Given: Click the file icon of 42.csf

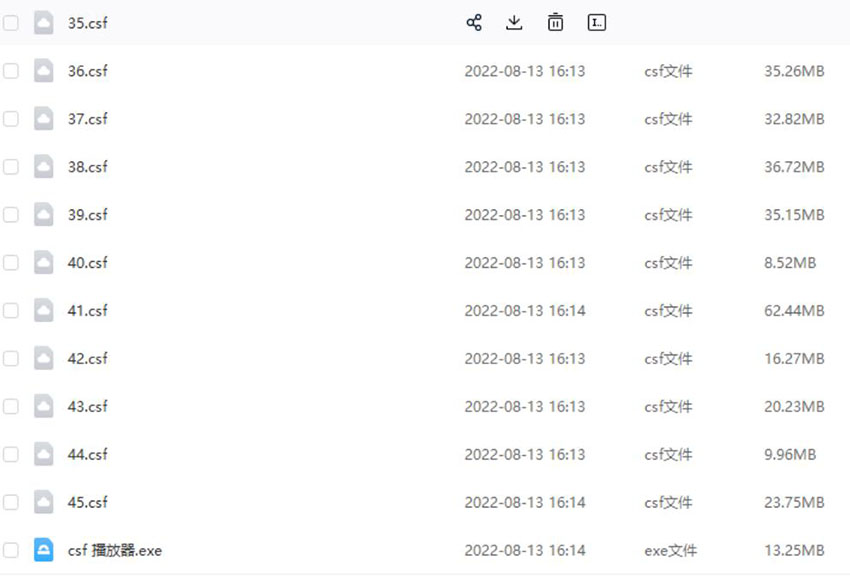Looking at the screenshot, I should click(43, 358).
